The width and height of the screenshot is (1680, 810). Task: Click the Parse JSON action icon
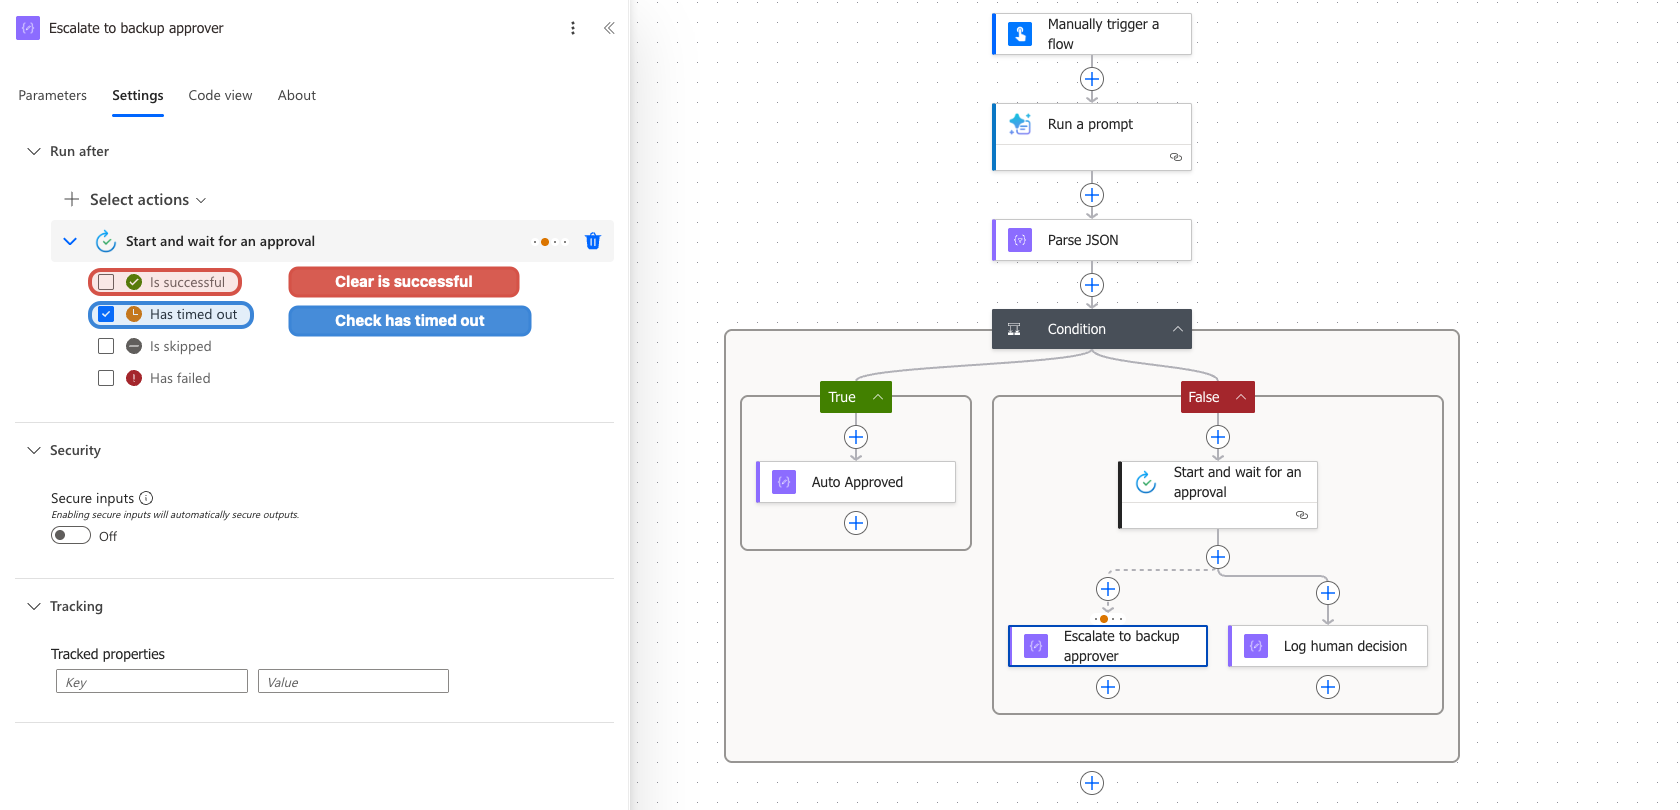coord(1020,240)
